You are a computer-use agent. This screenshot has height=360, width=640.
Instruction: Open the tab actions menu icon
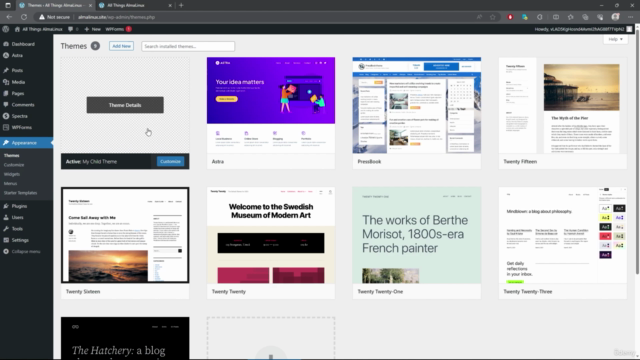[8, 5]
